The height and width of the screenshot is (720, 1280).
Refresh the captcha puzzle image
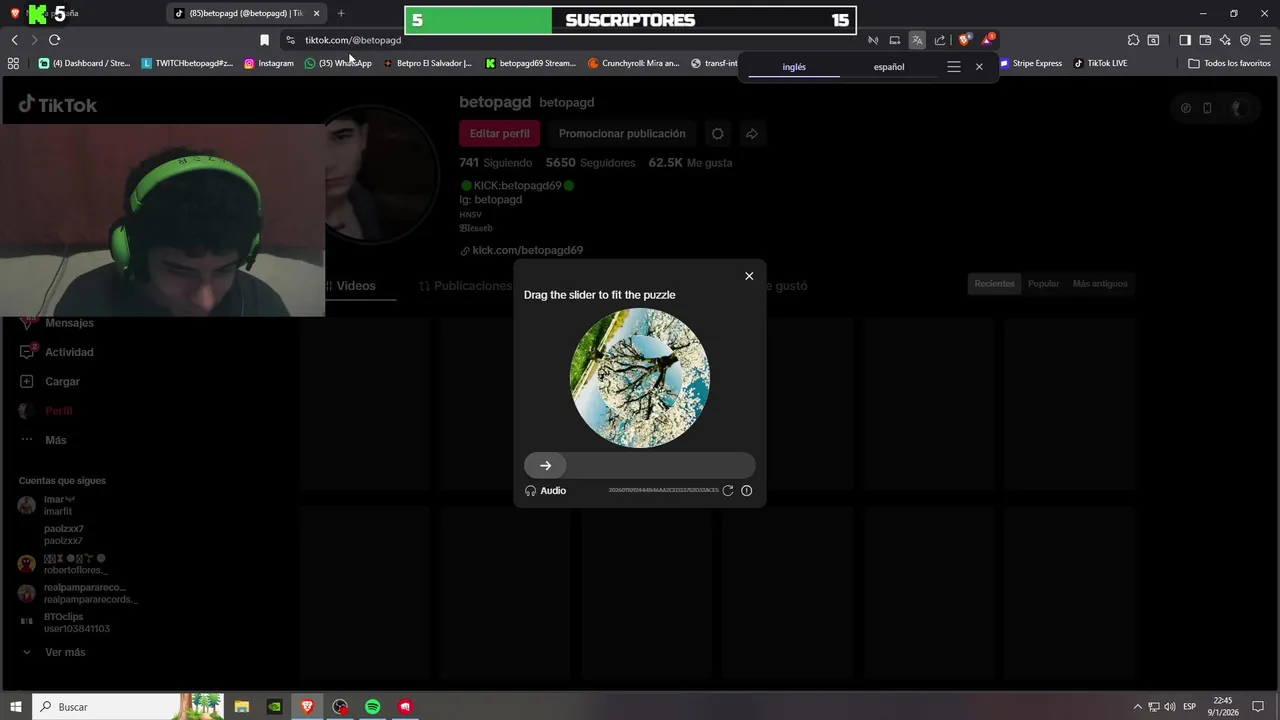[x=728, y=491]
